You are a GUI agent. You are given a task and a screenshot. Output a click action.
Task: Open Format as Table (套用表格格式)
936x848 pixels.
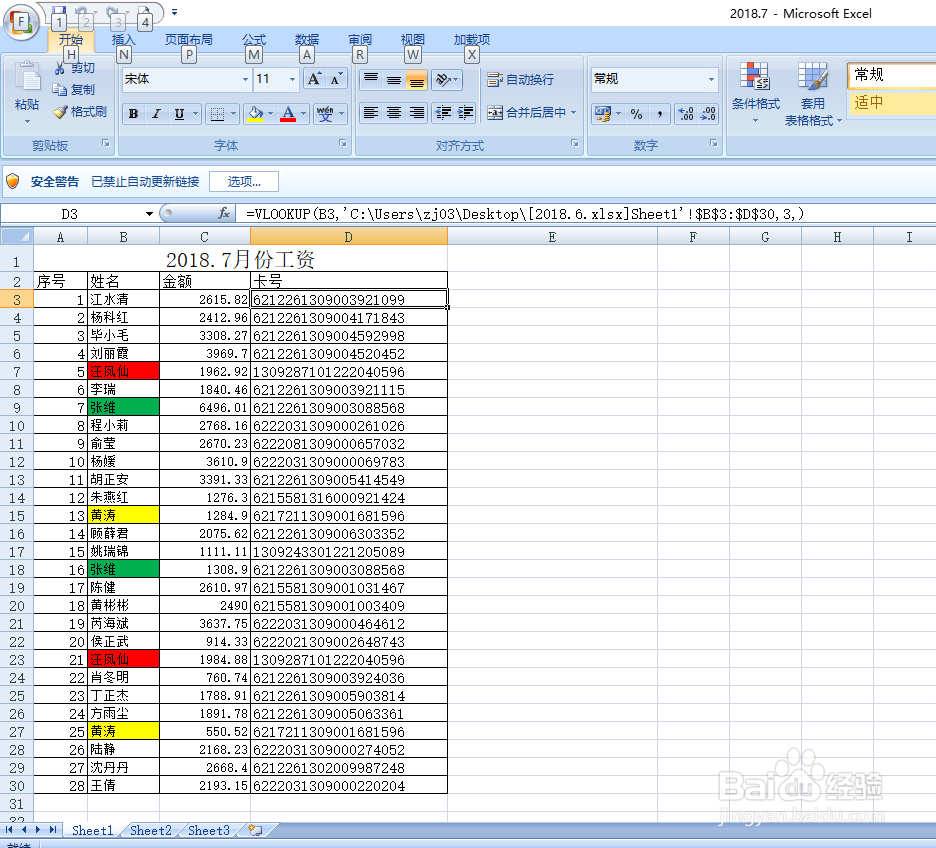pos(812,94)
